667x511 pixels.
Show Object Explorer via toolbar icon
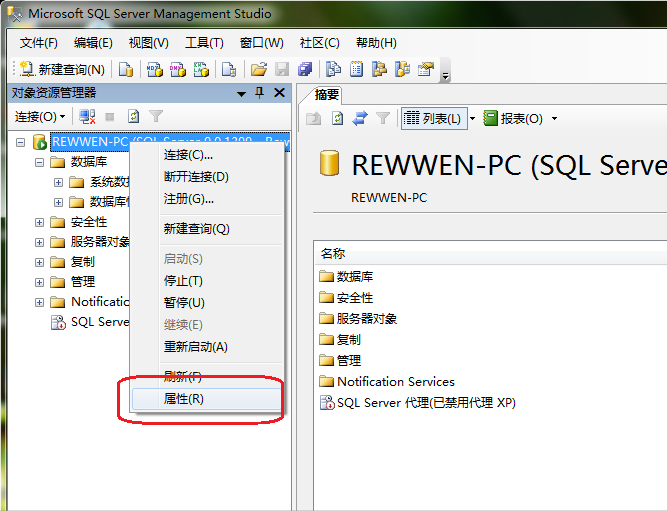(x=379, y=69)
